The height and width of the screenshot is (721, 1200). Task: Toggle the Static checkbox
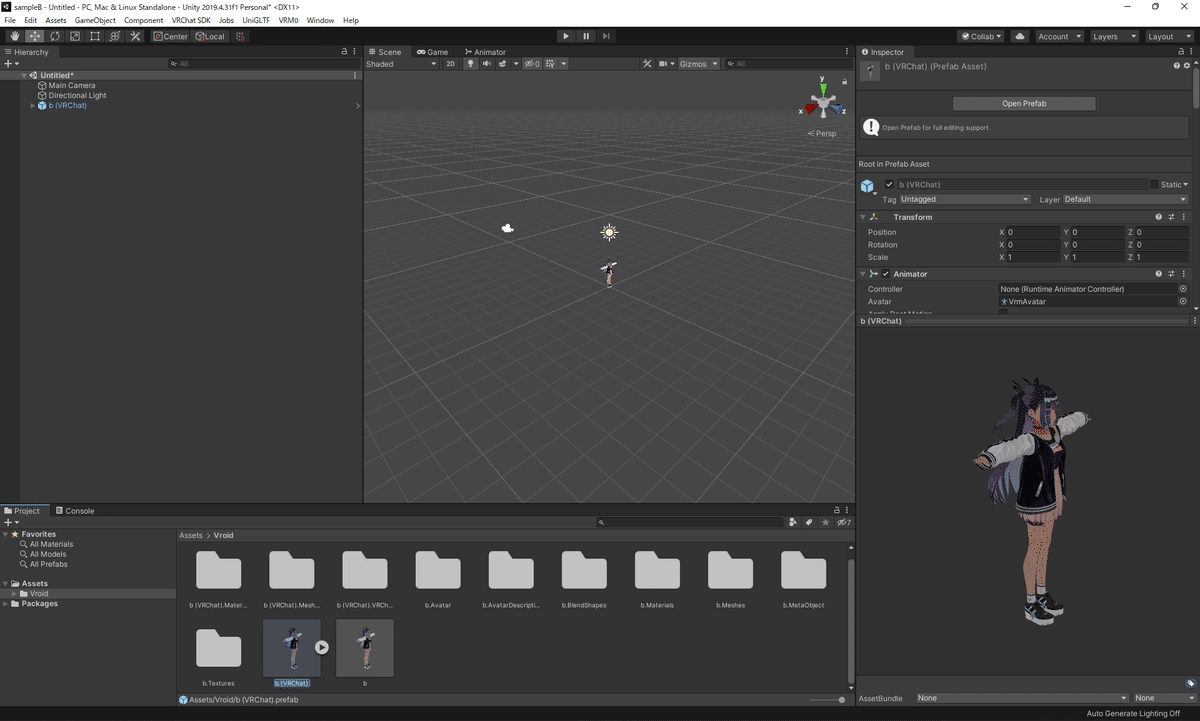click(x=1154, y=185)
